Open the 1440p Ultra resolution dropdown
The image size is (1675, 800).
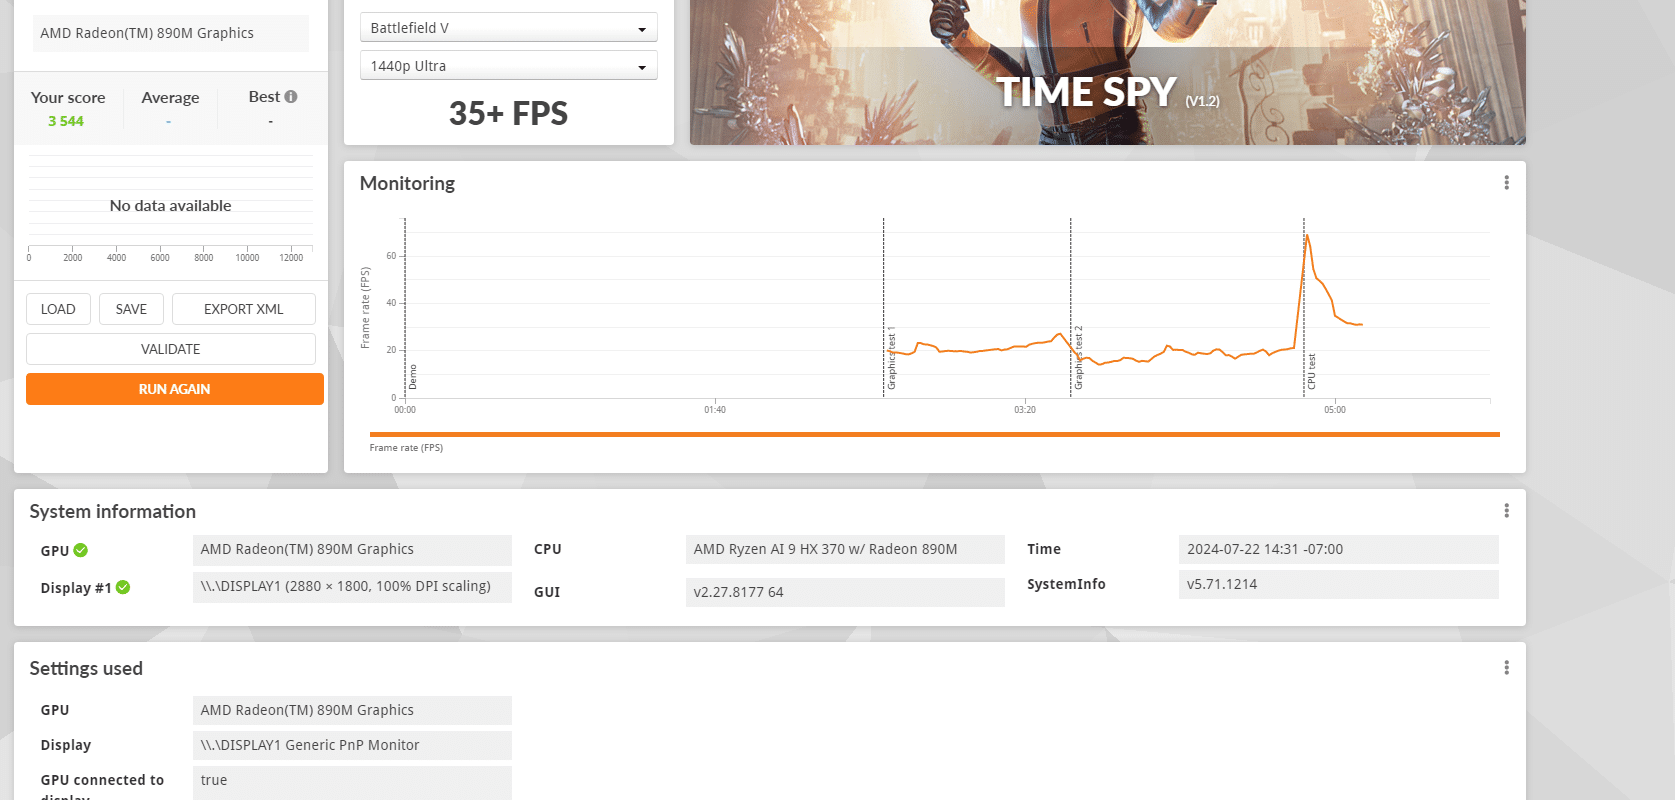[x=508, y=66]
